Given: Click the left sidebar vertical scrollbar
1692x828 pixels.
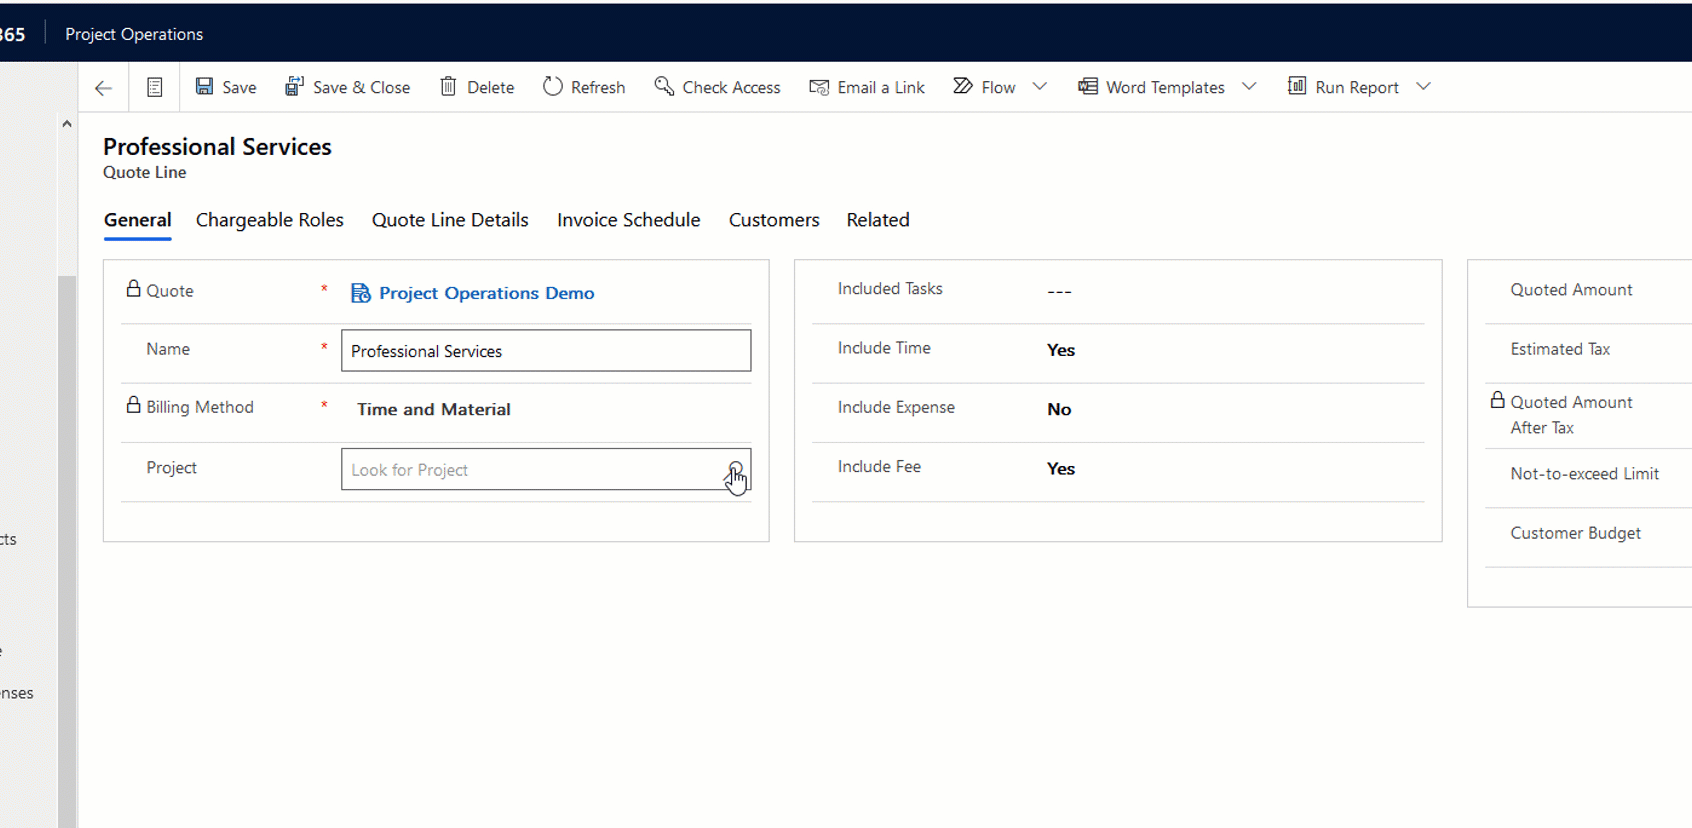Looking at the screenshot, I should pos(67,550).
